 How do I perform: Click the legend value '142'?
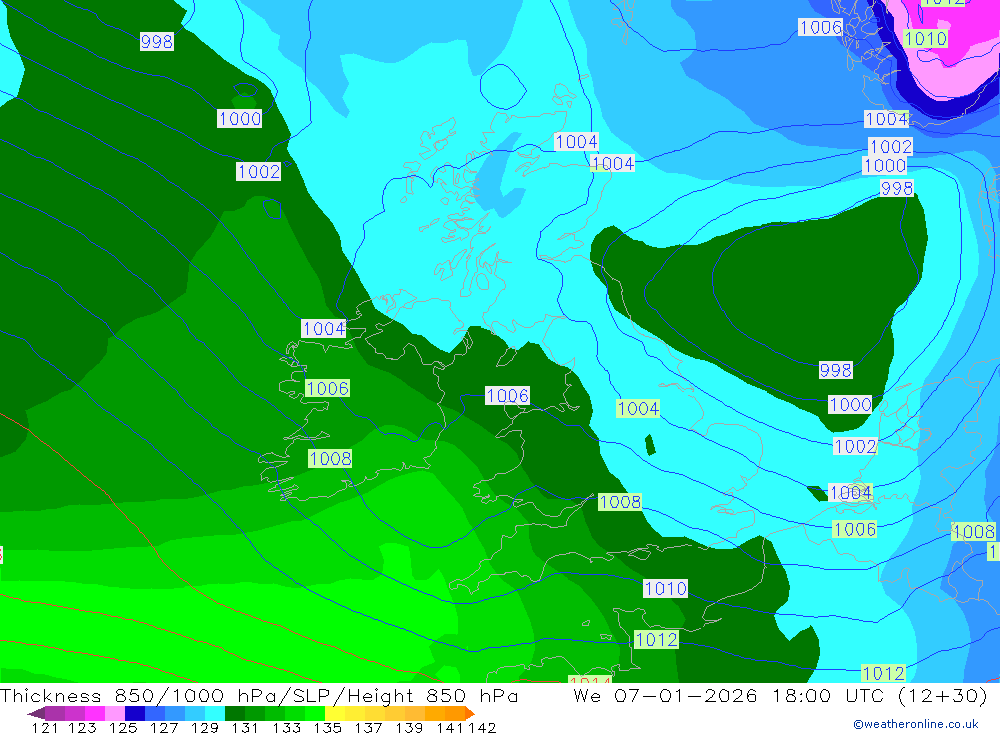coord(482,728)
